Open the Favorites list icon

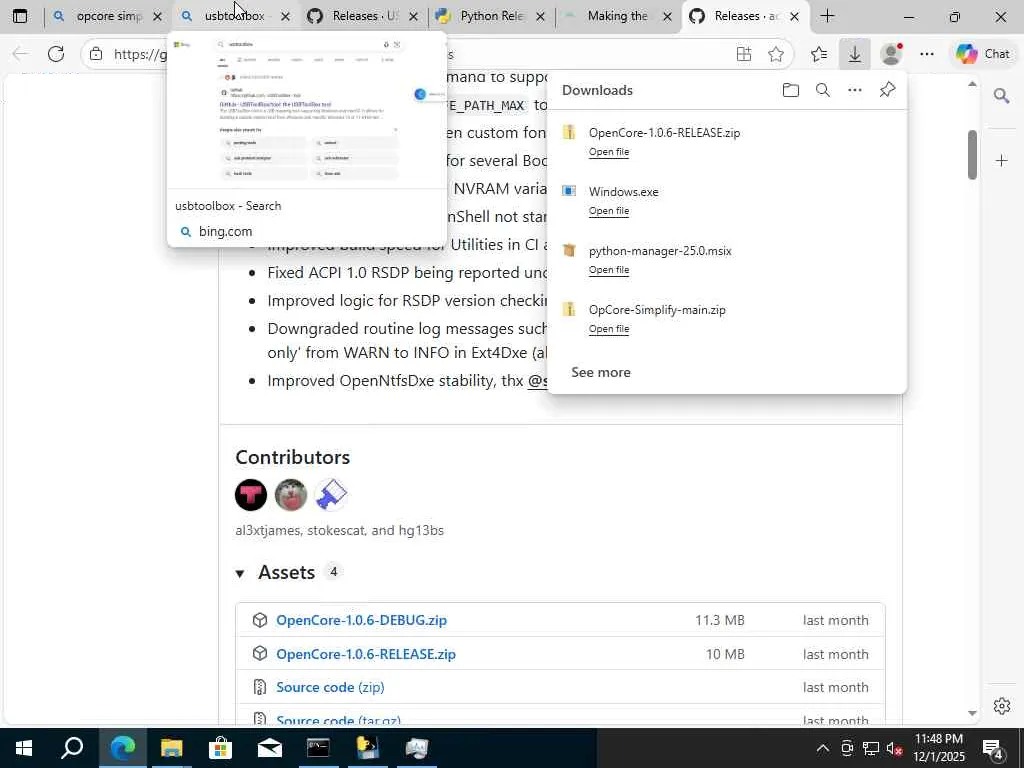[819, 54]
